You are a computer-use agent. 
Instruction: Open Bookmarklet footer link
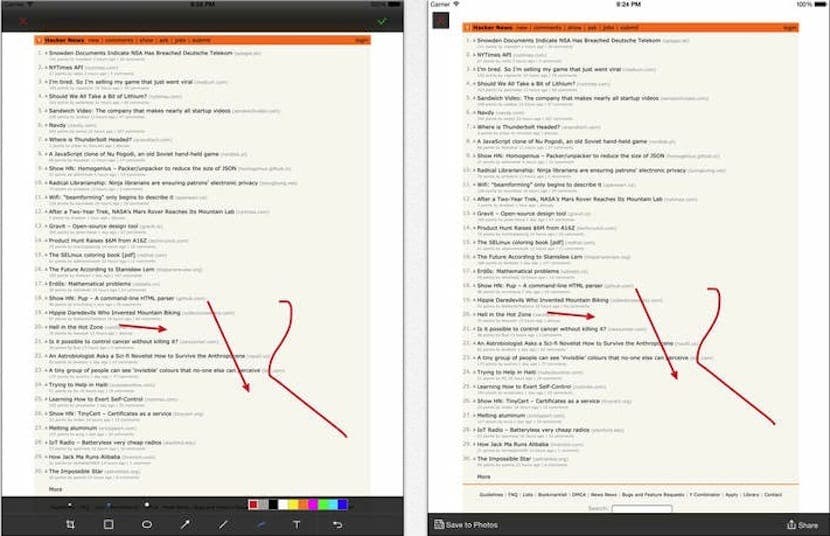(x=552, y=495)
